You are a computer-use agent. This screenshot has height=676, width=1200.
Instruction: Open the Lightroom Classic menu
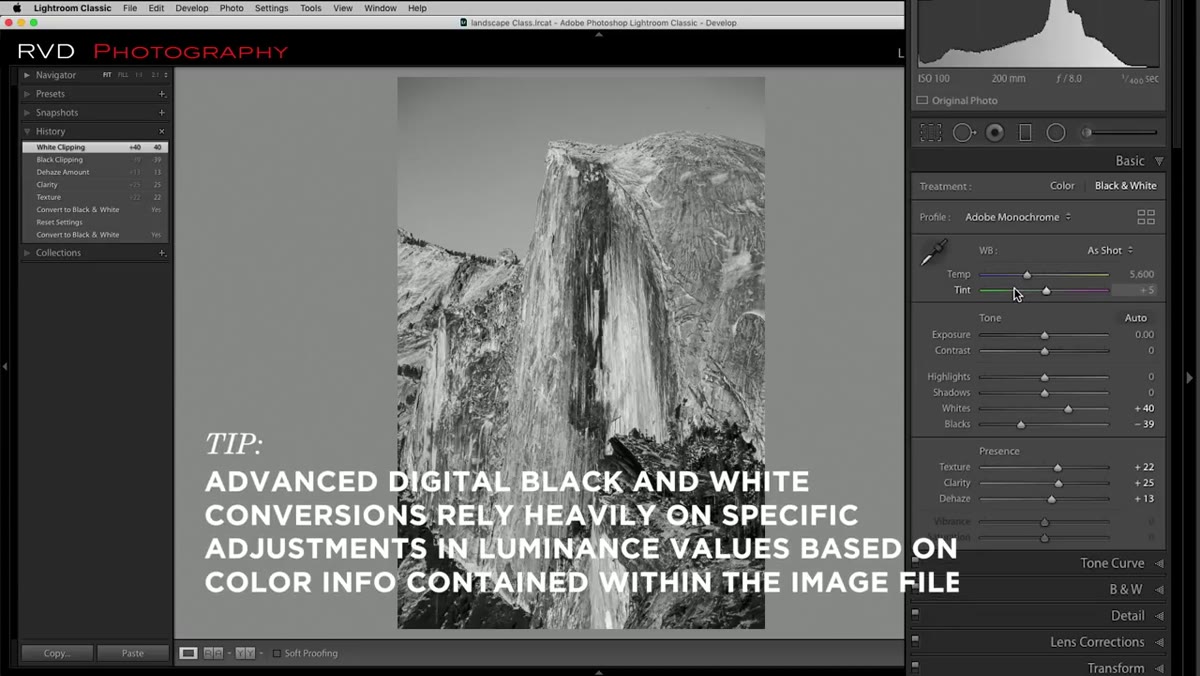pyautogui.click(x=72, y=8)
